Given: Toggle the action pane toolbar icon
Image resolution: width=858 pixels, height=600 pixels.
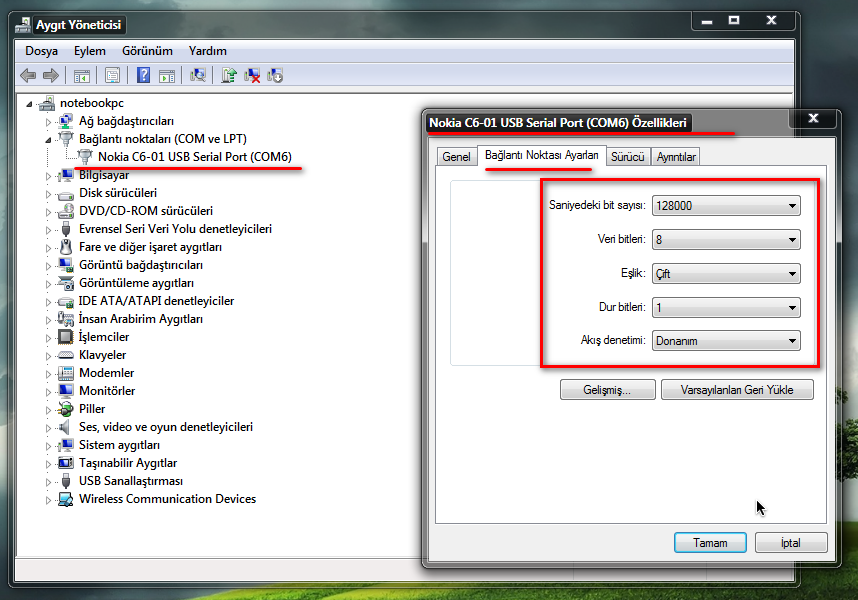Looking at the screenshot, I should point(167,75).
